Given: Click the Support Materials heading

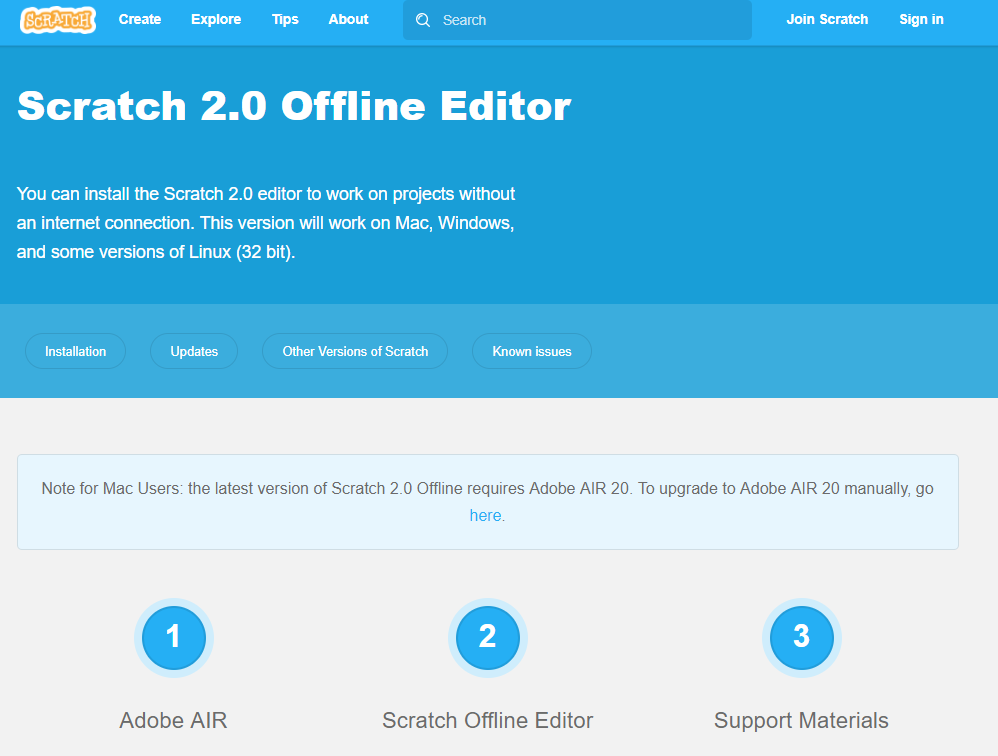Looking at the screenshot, I should coord(801,720).
